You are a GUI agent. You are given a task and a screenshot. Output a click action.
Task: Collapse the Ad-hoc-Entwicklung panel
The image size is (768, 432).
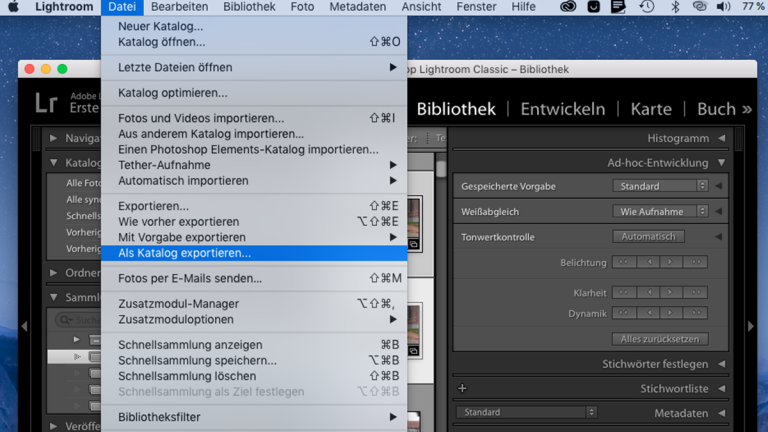pos(721,162)
